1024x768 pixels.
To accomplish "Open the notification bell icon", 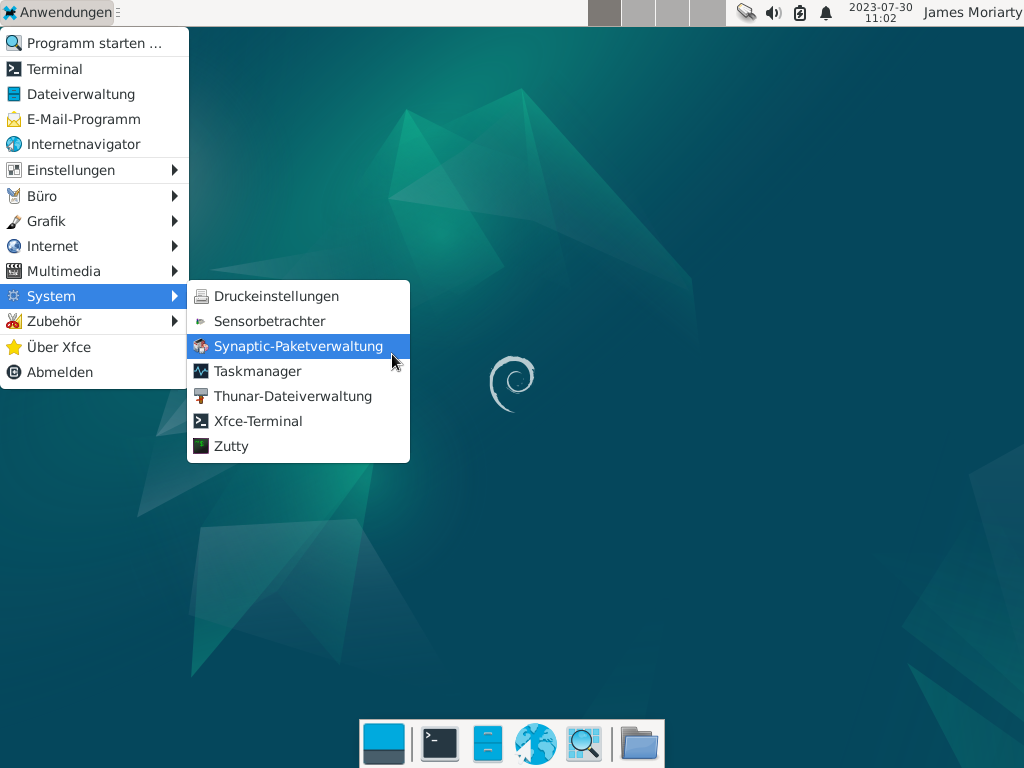I will point(826,12).
